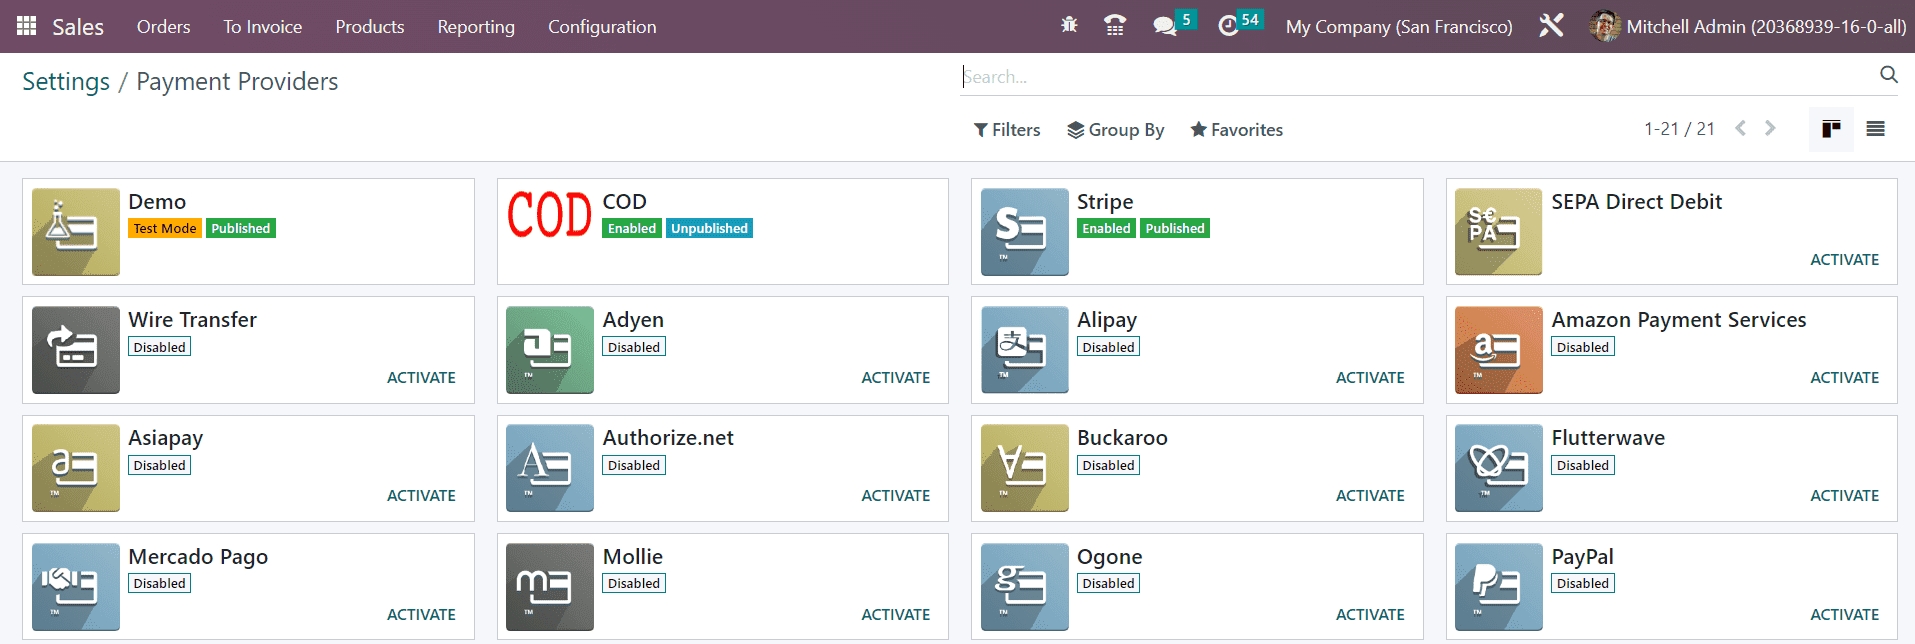This screenshot has width=1915, height=644.
Task: Expand the Filters dropdown
Action: [x=1007, y=130]
